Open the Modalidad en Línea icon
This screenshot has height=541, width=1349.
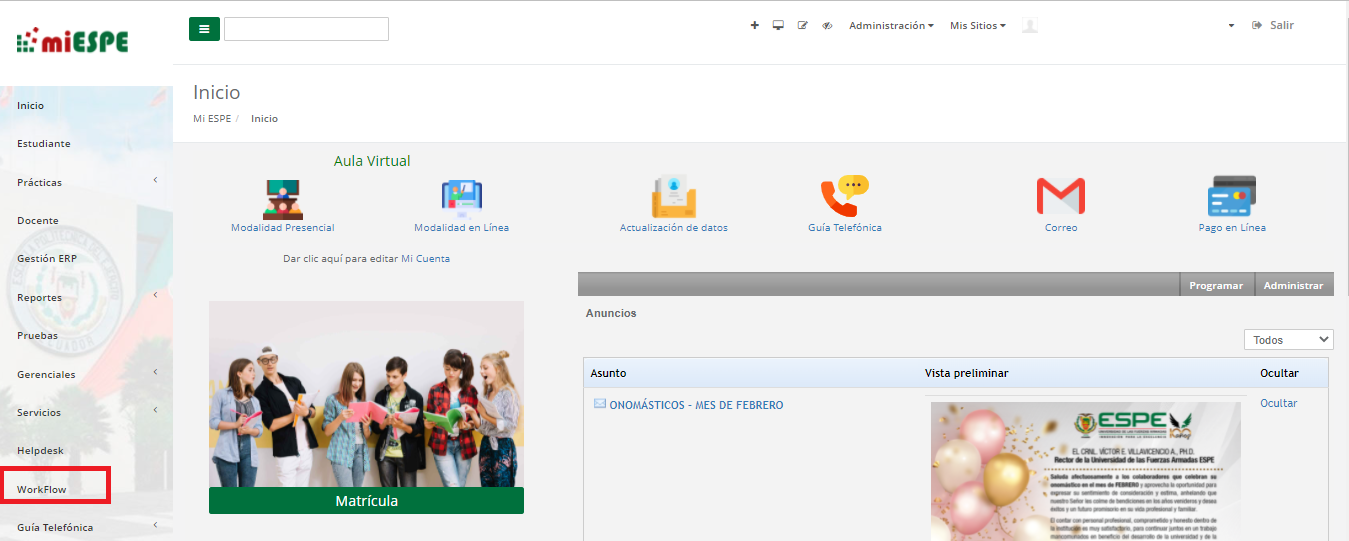461,199
